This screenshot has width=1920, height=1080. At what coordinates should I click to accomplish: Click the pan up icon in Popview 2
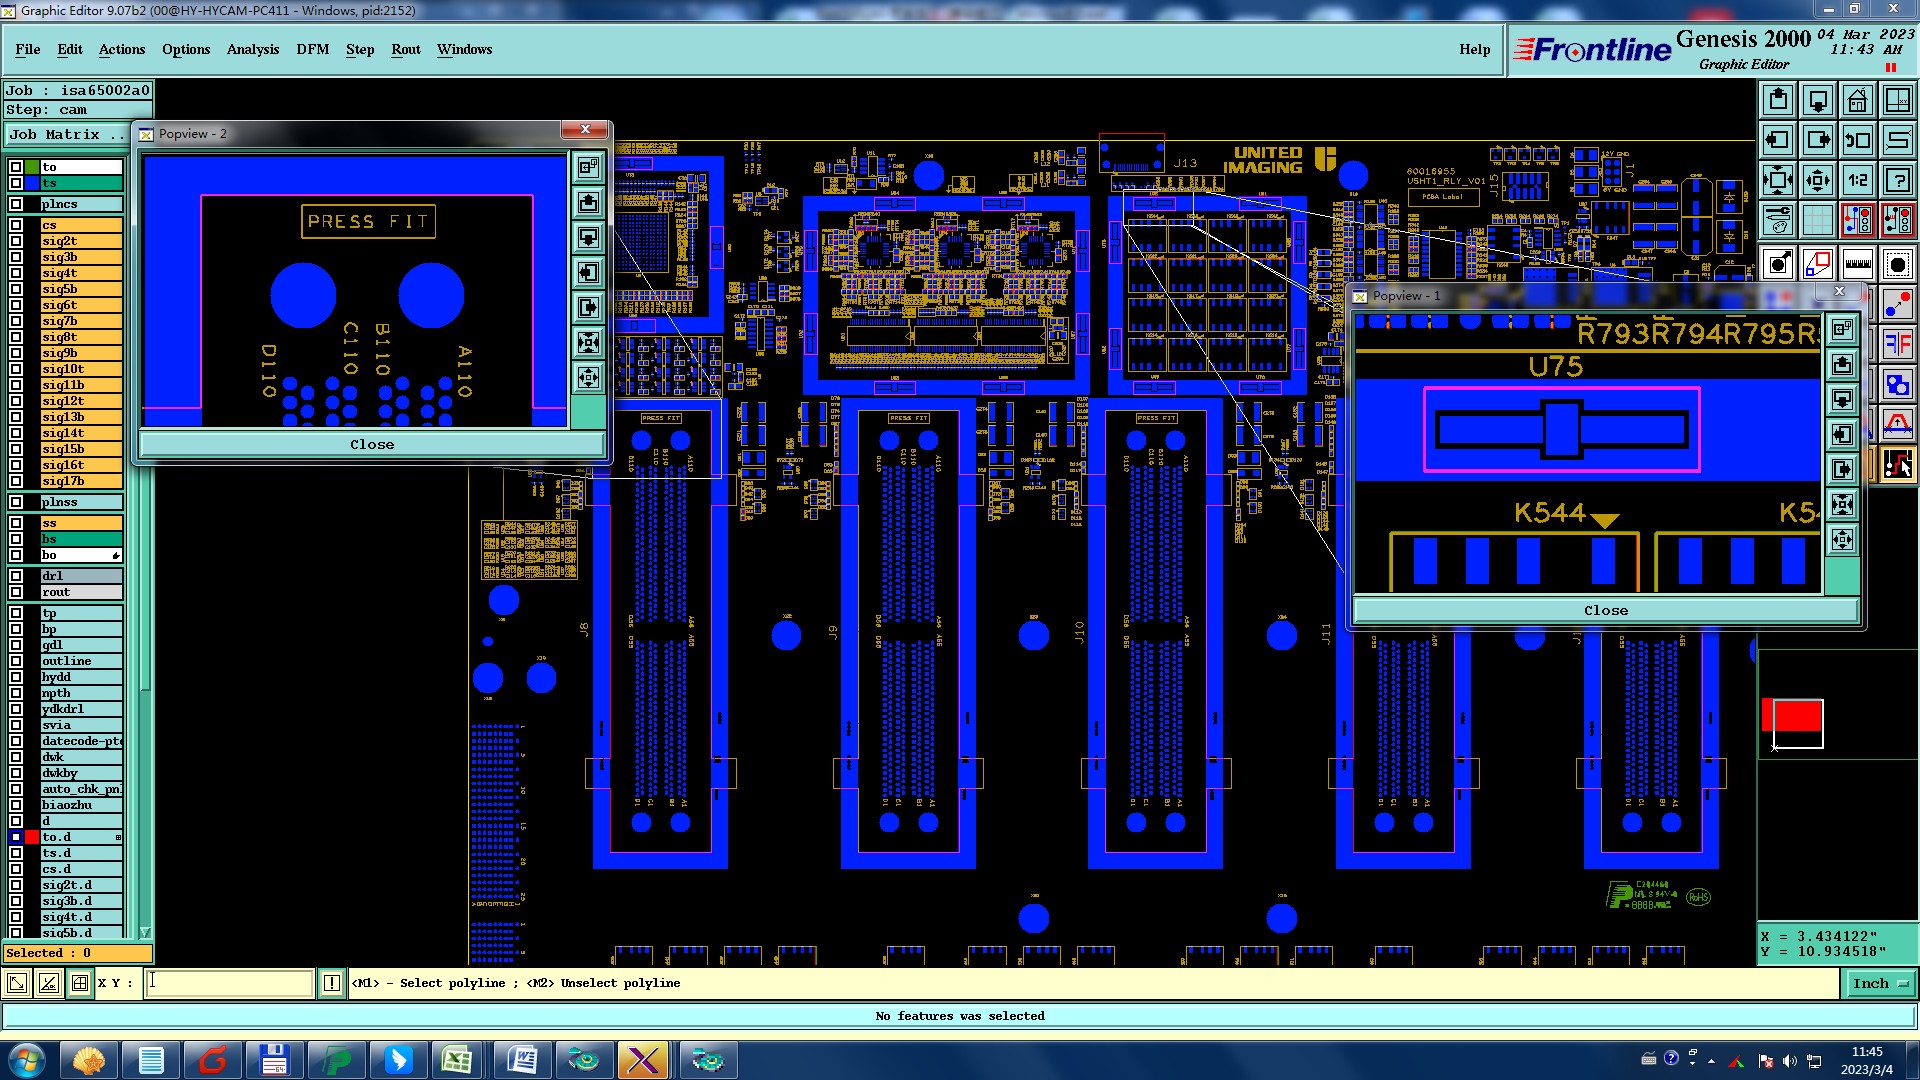589,203
